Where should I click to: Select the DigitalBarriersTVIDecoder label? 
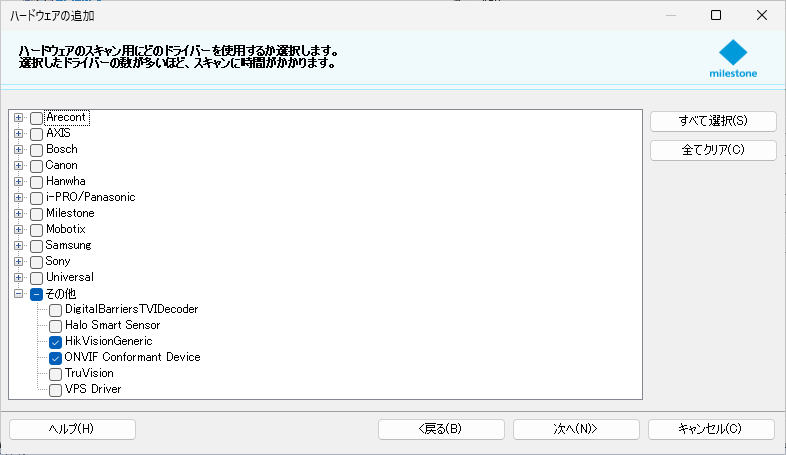pyautogui.click(x=132, y=309)
